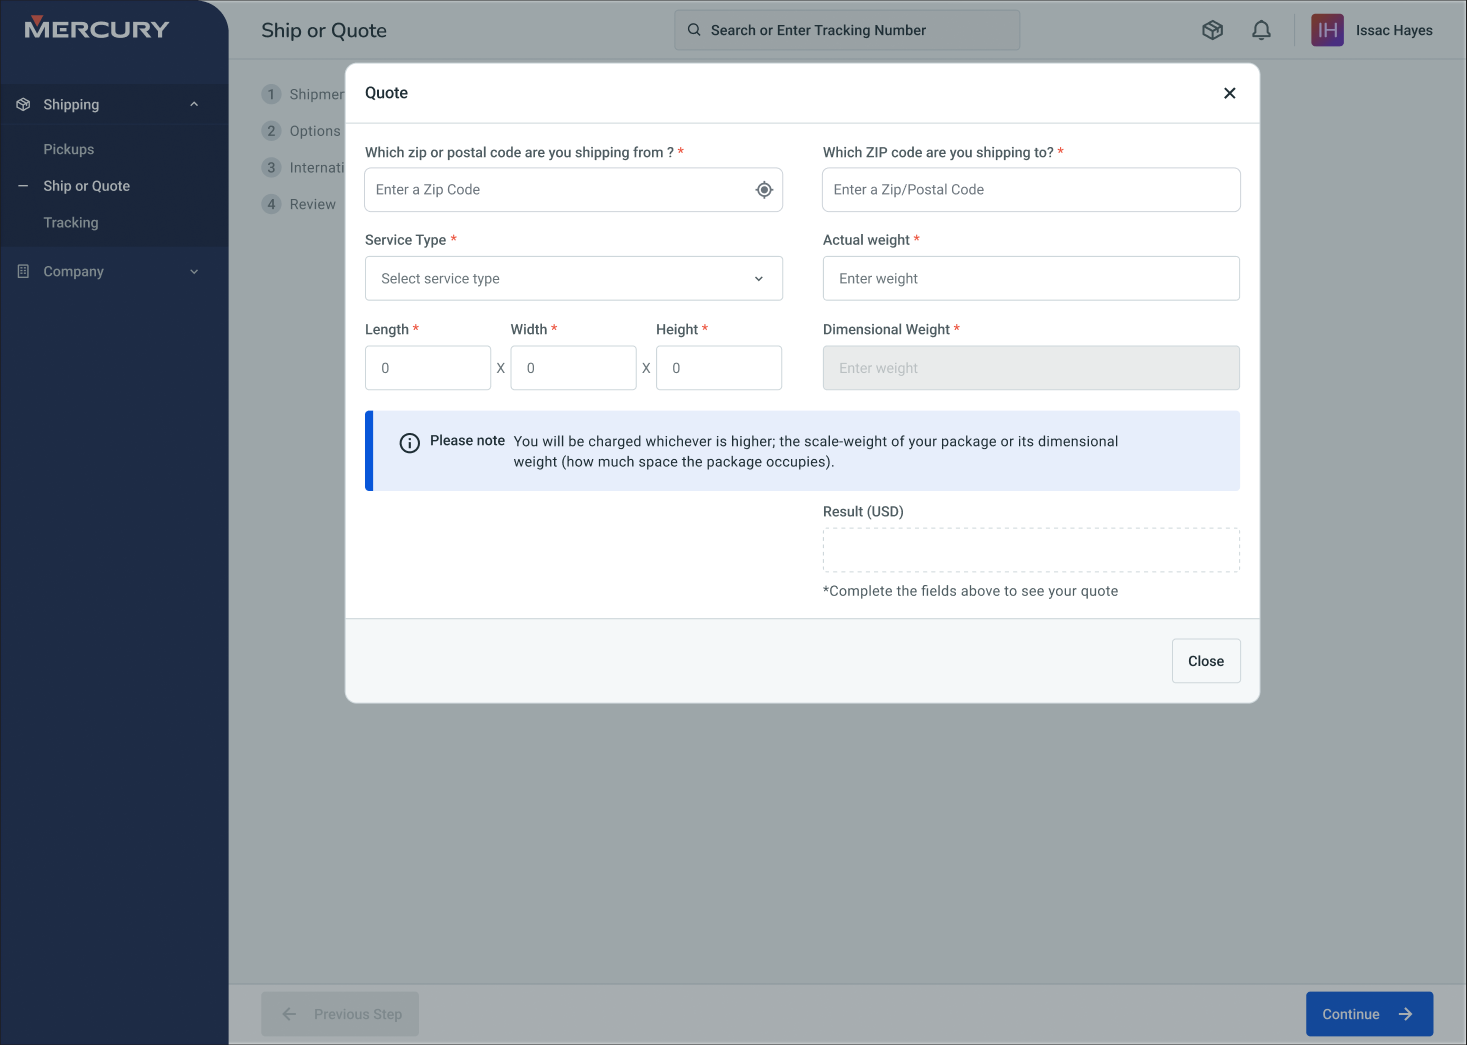Click the Service Type label

pyautogui.click(x=405, y=240)
